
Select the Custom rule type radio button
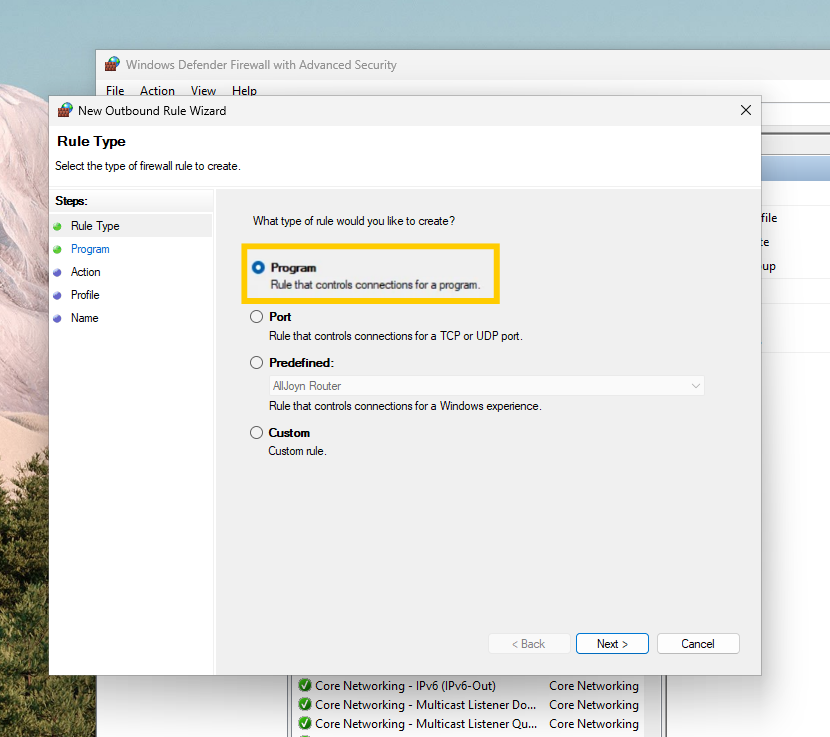(x=256, y=433)
